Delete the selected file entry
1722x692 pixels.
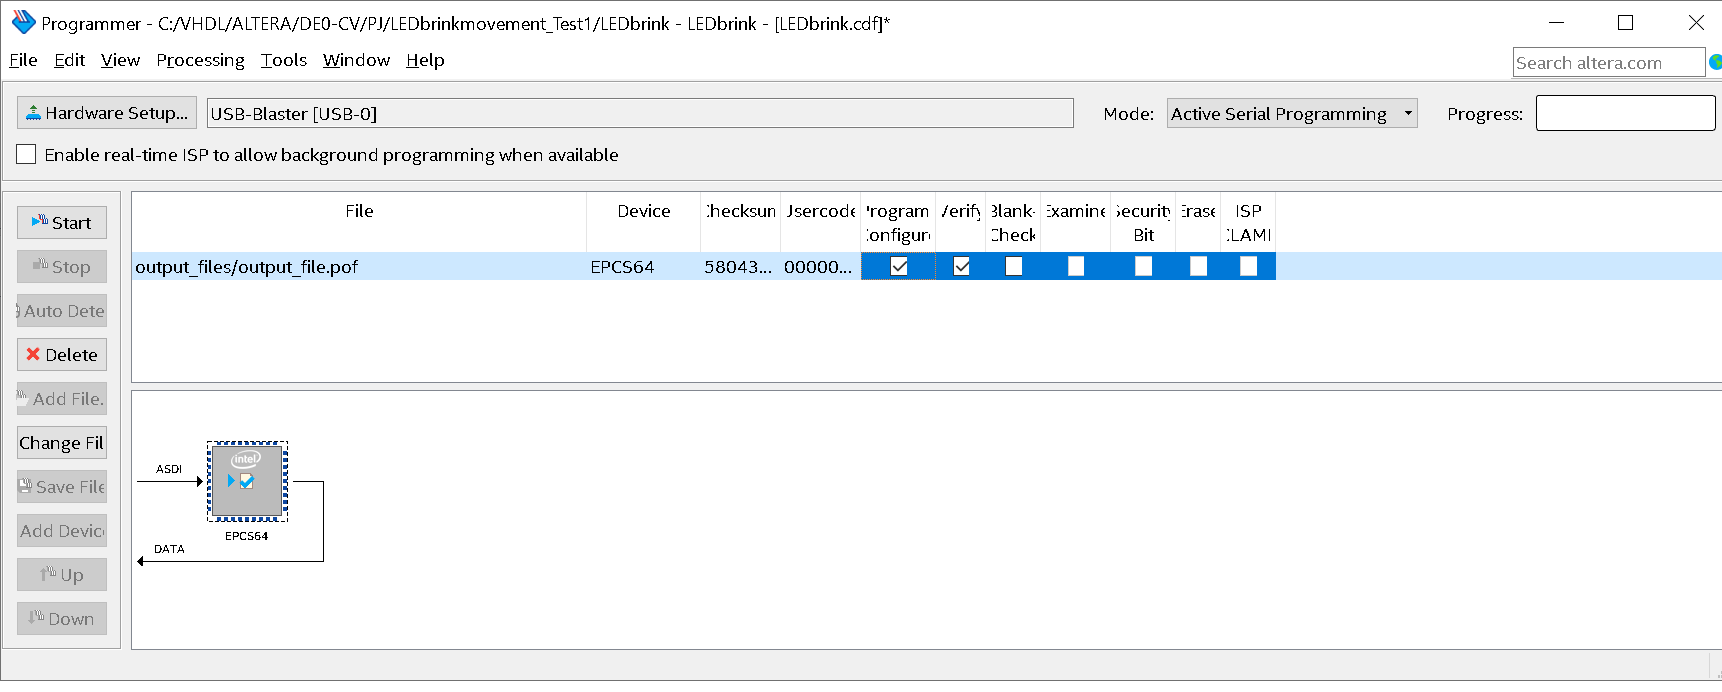(62, 355)
